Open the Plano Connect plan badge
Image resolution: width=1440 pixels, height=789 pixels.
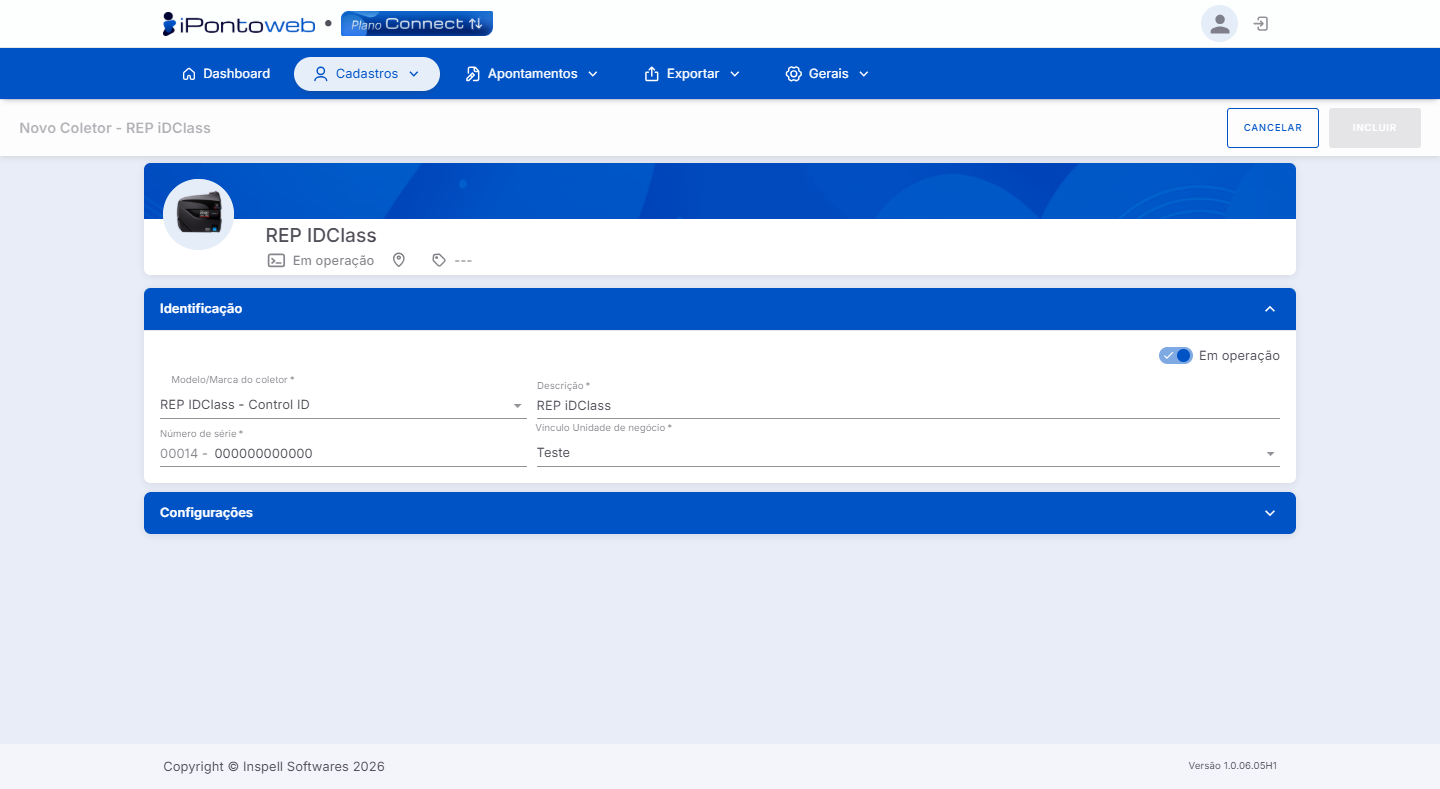(x=417, y=24)
